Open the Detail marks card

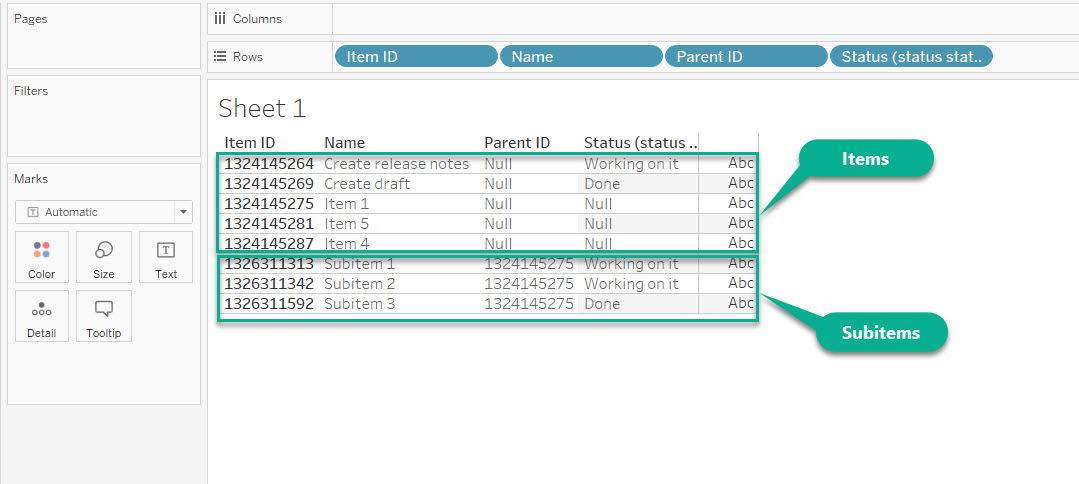tap(42, 316)
